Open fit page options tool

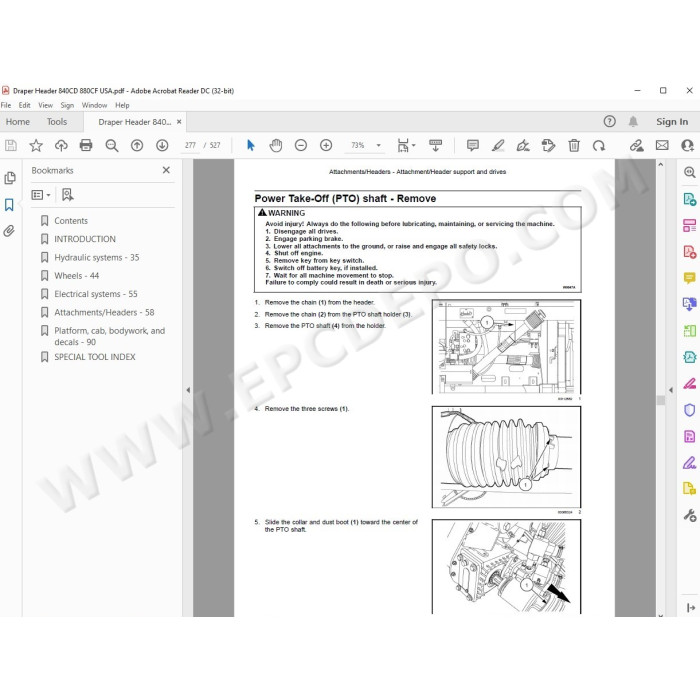[403, 146]
